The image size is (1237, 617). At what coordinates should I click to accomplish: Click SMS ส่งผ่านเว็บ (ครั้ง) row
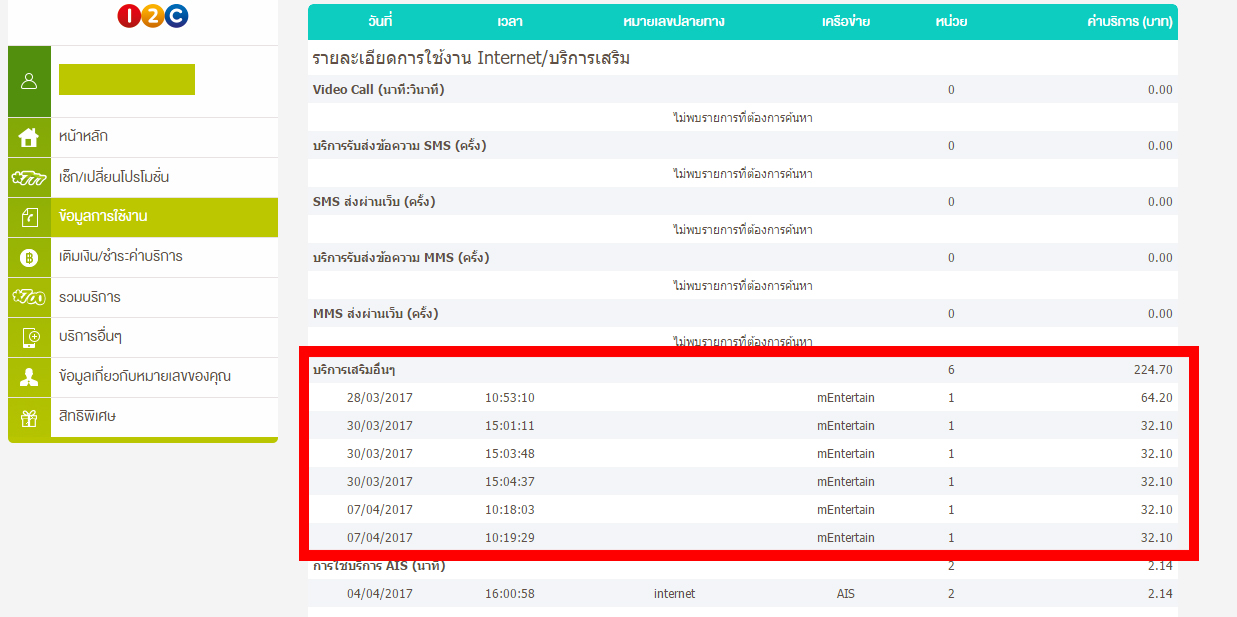point(743,202)
